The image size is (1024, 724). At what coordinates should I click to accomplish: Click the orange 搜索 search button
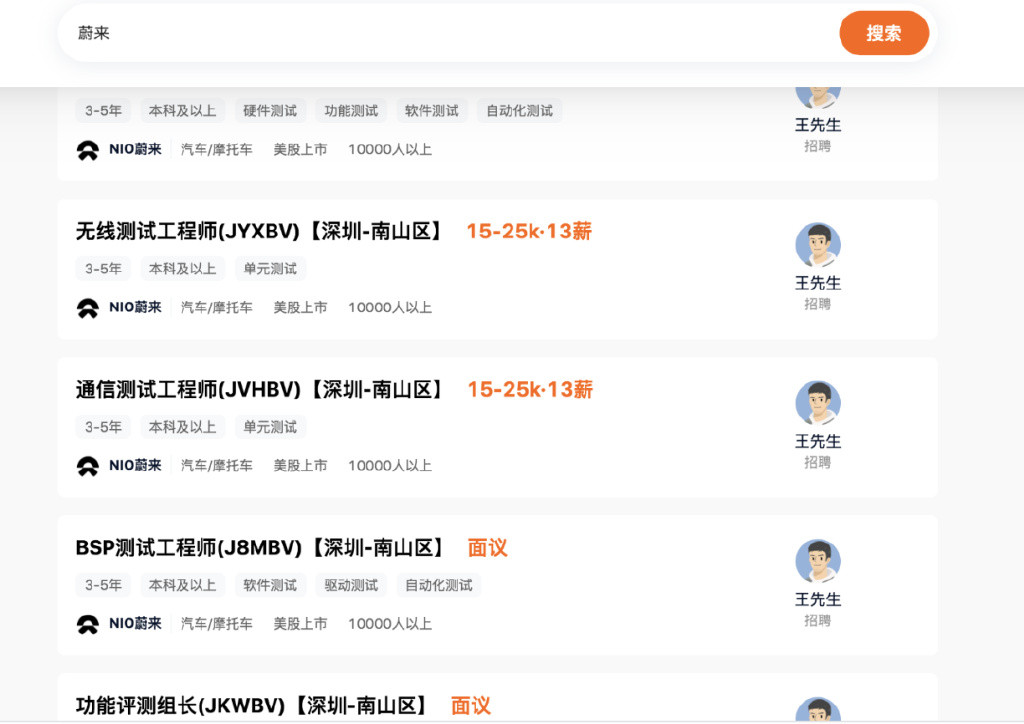click(884, 33)
